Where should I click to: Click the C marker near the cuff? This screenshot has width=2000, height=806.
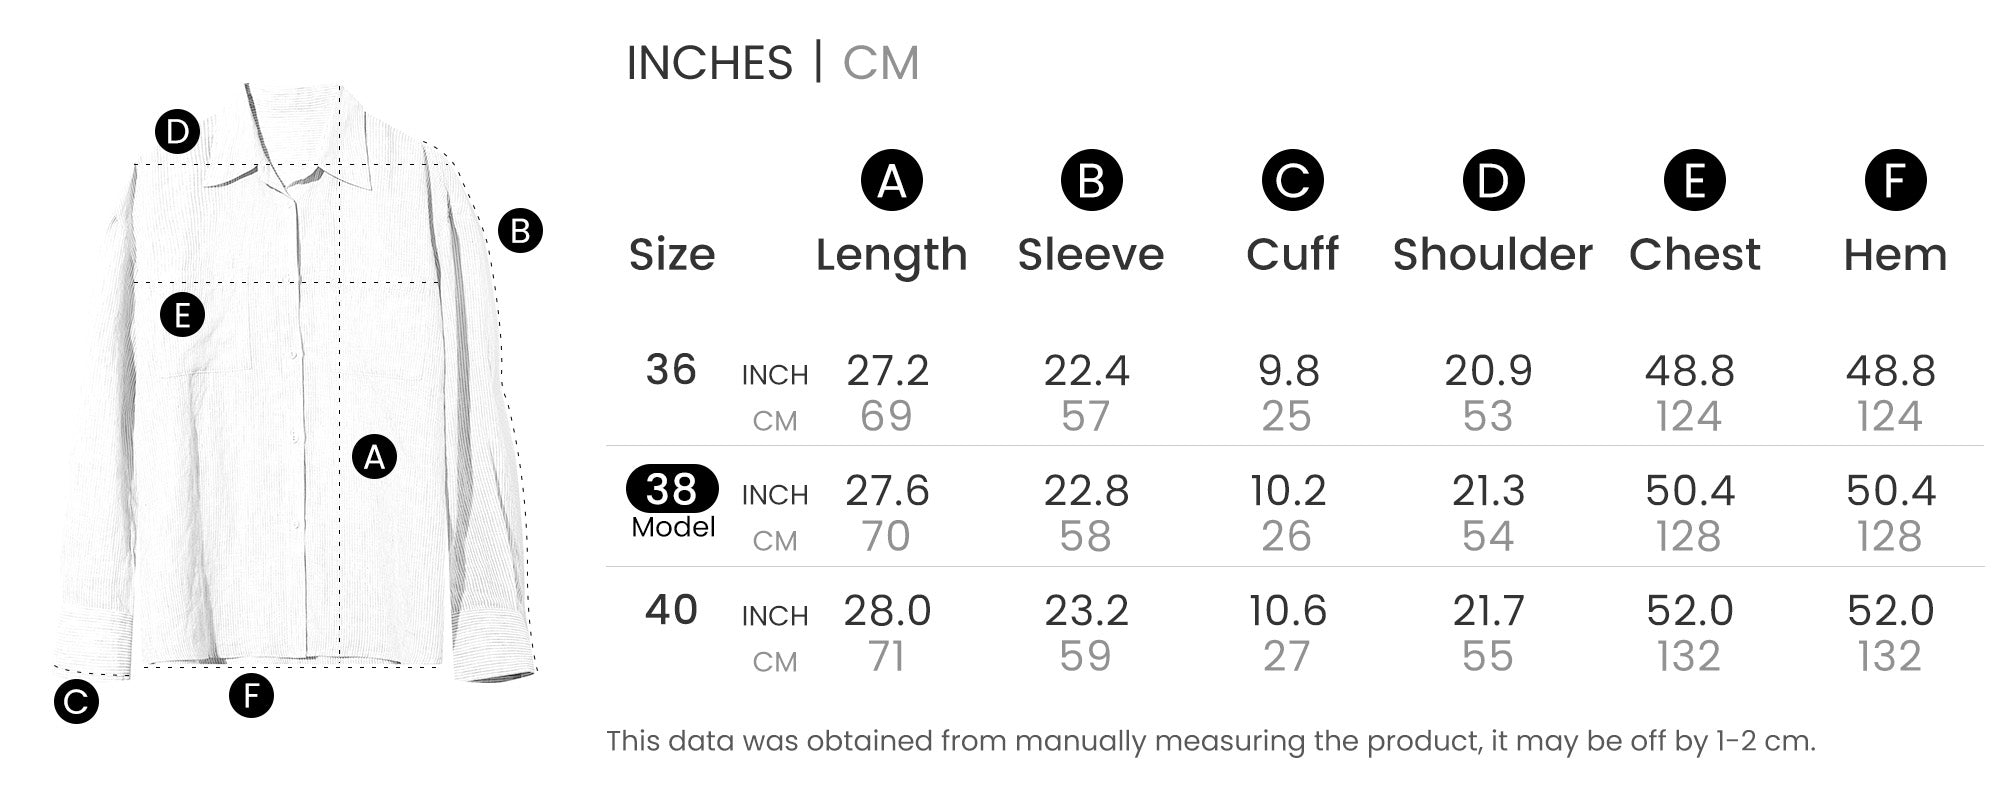click(x=76, y=701)
